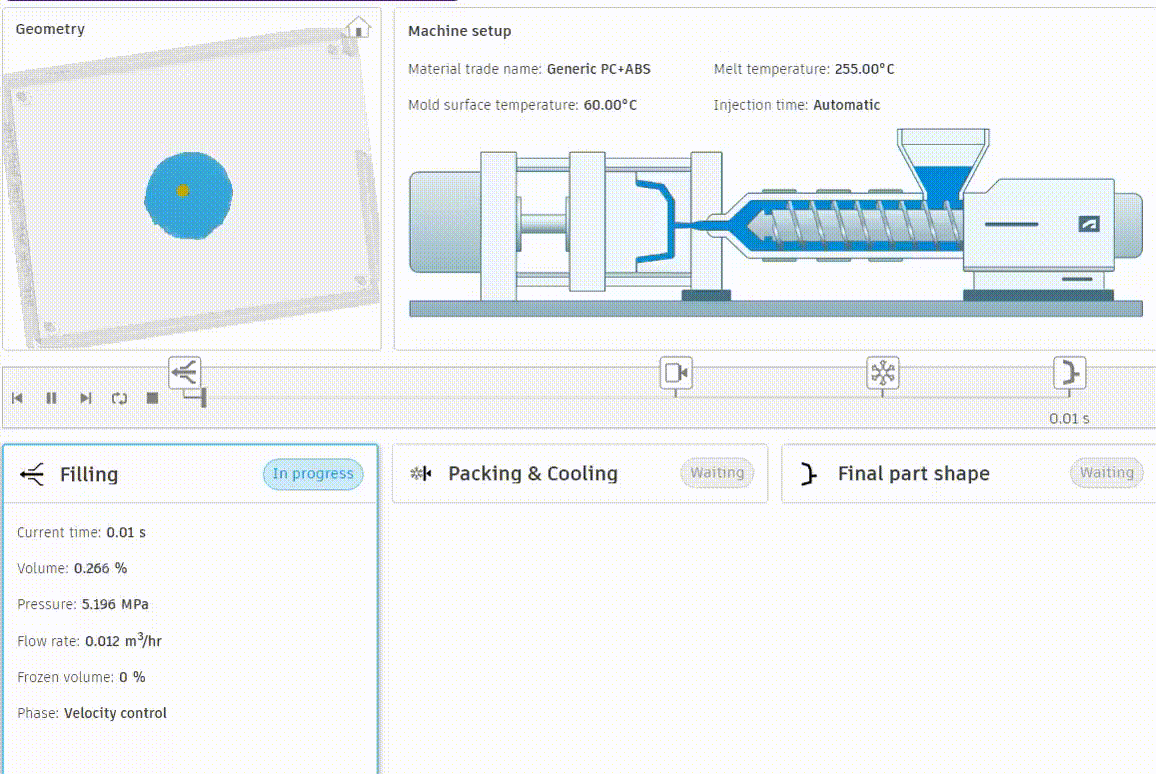This screenshot has width=1156, height=774.
Task: Pause the simulation playback
Action: 51,398
